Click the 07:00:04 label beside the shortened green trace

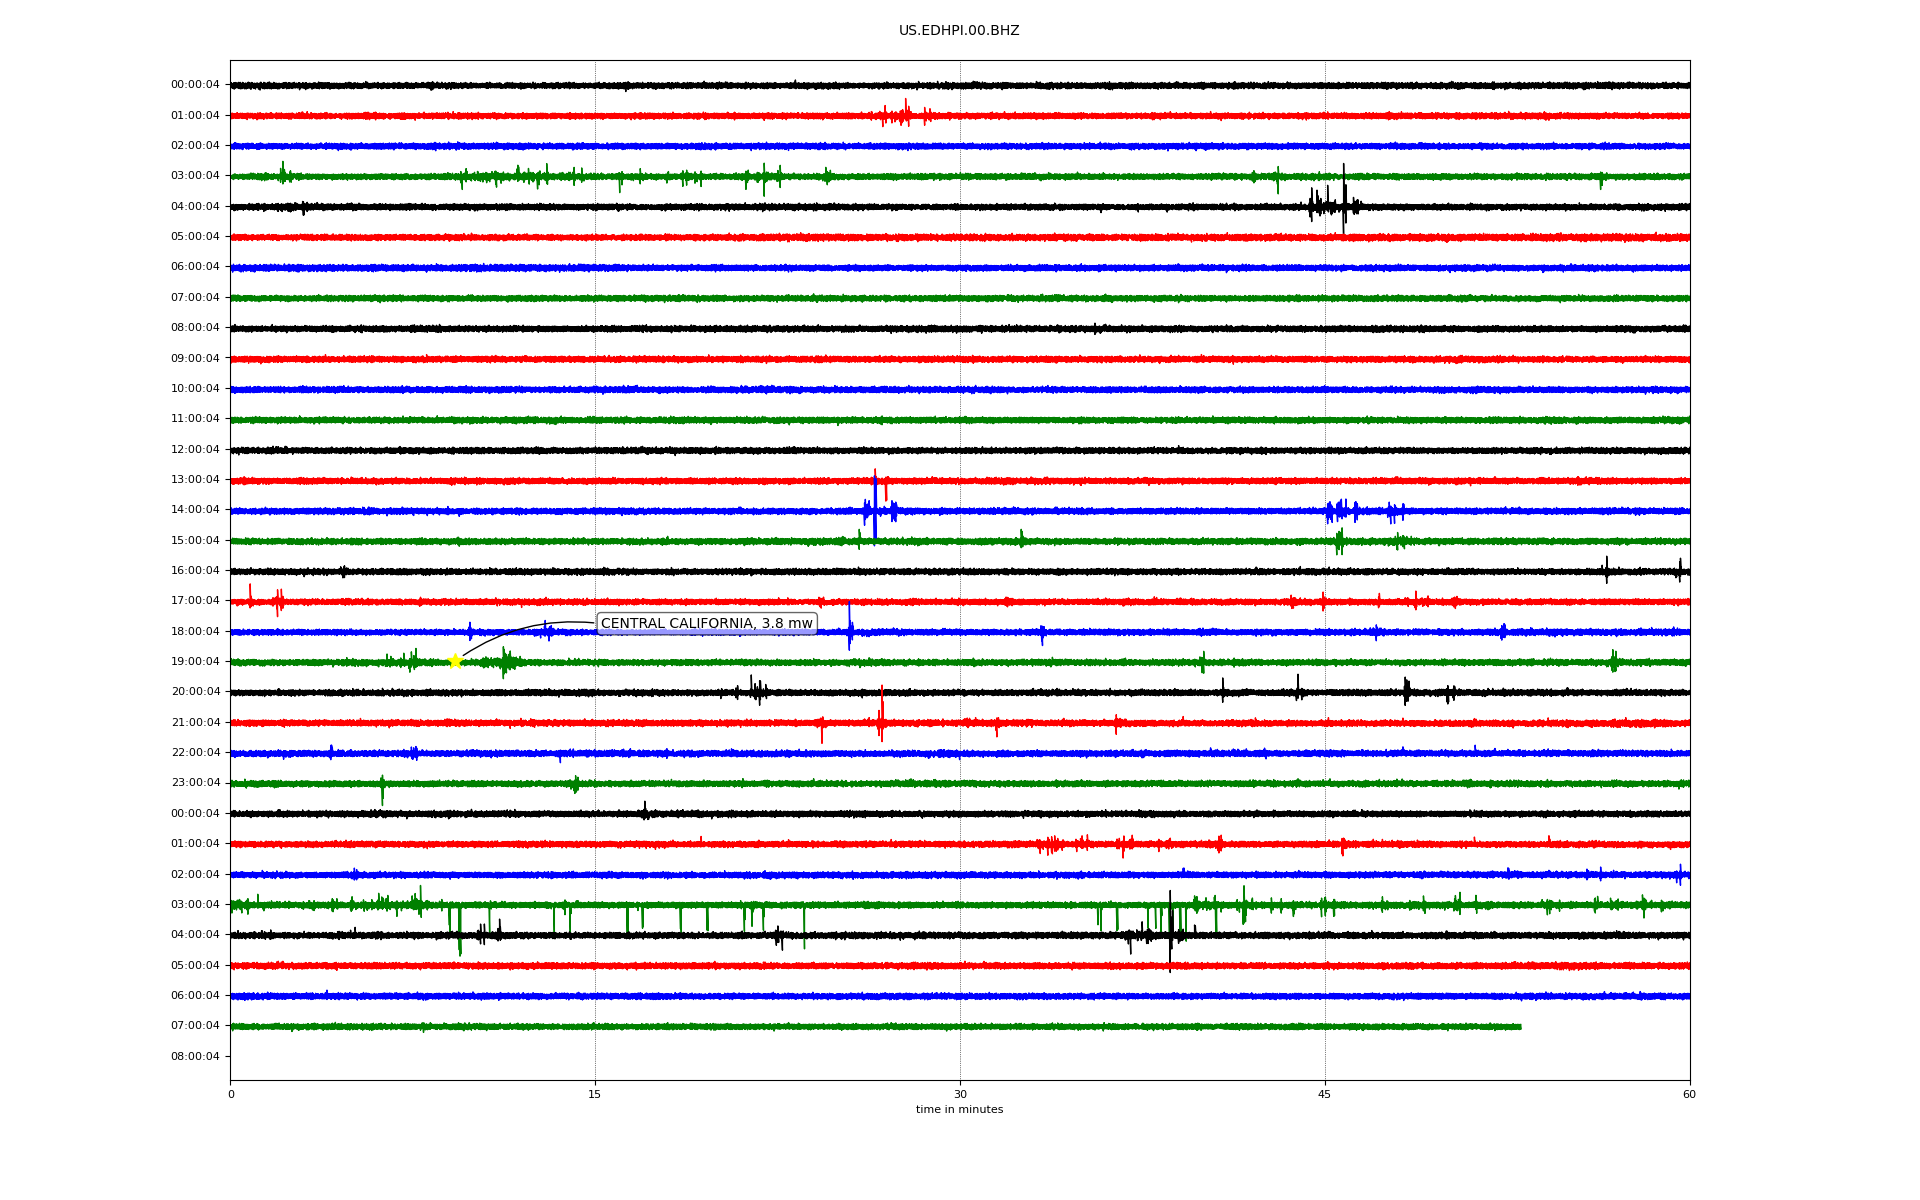[x=195, y=1026]
